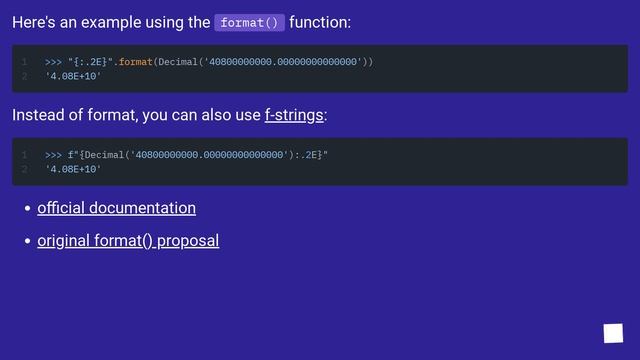Click the Decimal string in the format() call

(x=283, y=62)
